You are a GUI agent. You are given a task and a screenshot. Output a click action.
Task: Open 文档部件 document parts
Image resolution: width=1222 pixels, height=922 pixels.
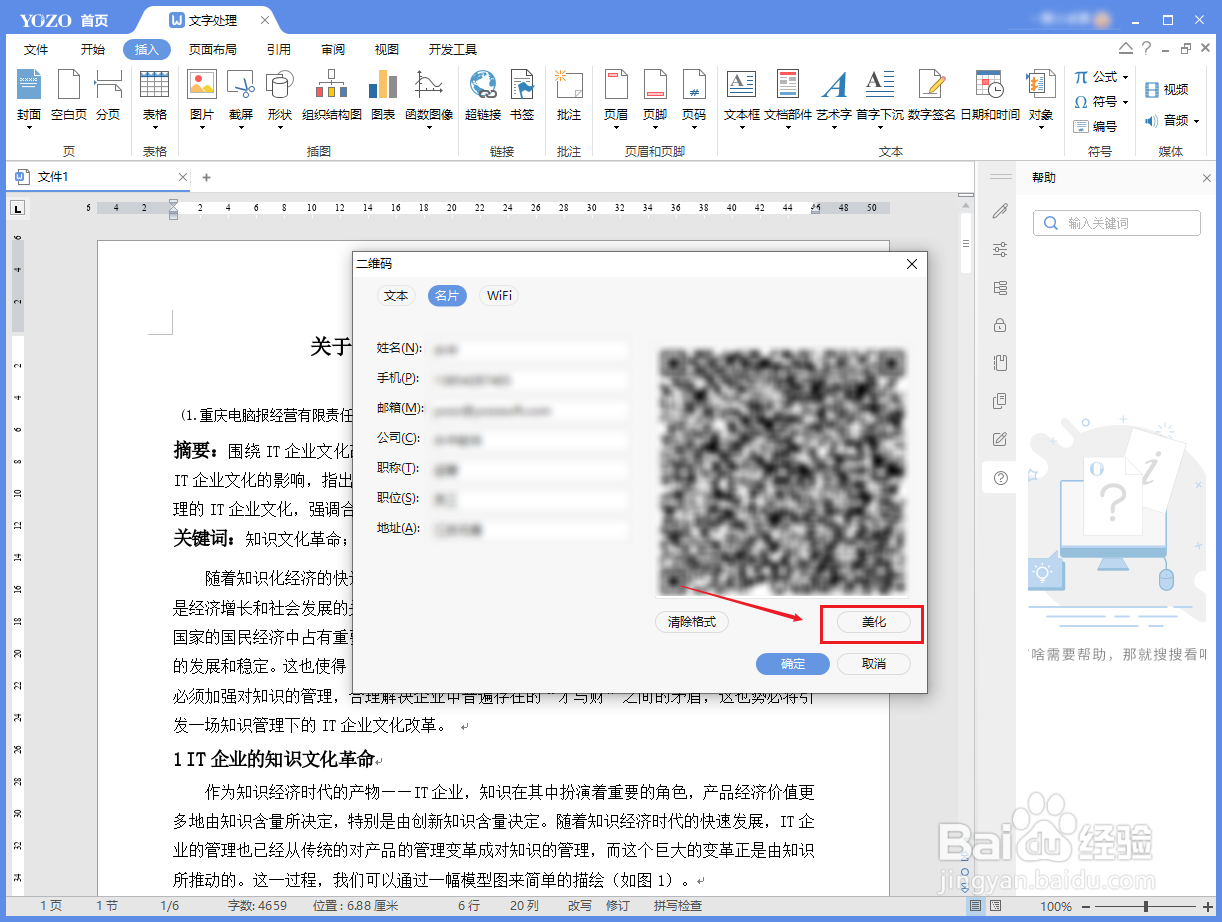(x=788, y=97)
